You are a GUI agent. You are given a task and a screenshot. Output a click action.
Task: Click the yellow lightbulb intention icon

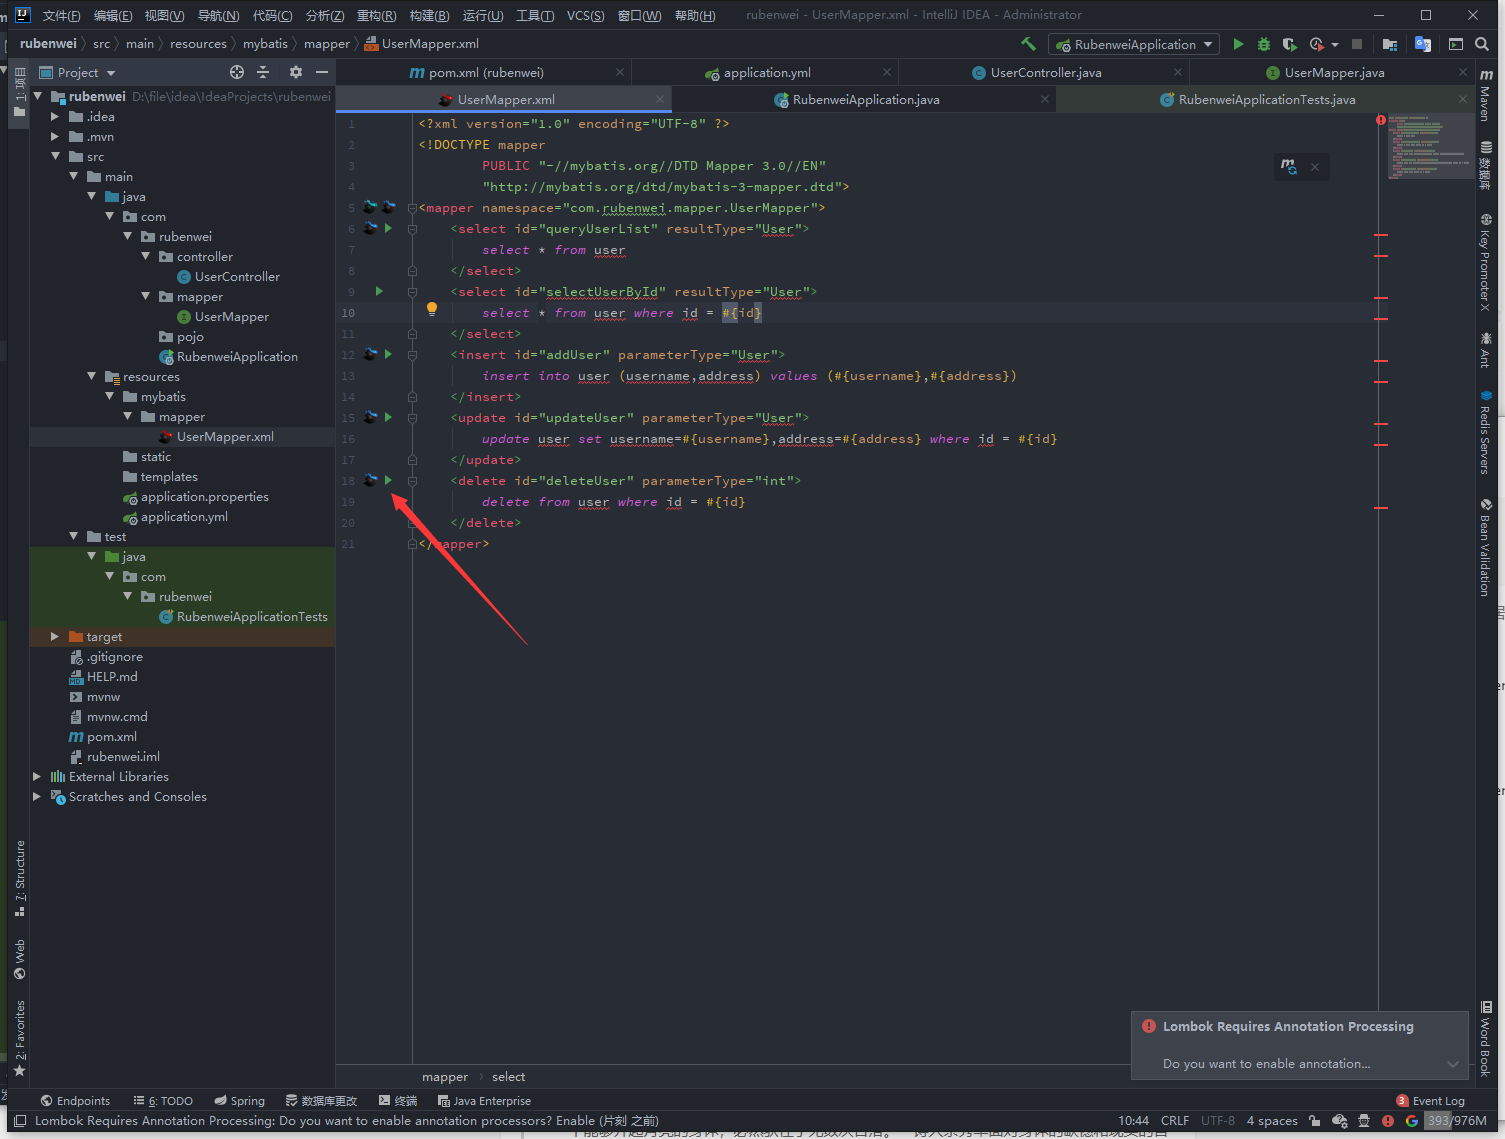point(432,309)
